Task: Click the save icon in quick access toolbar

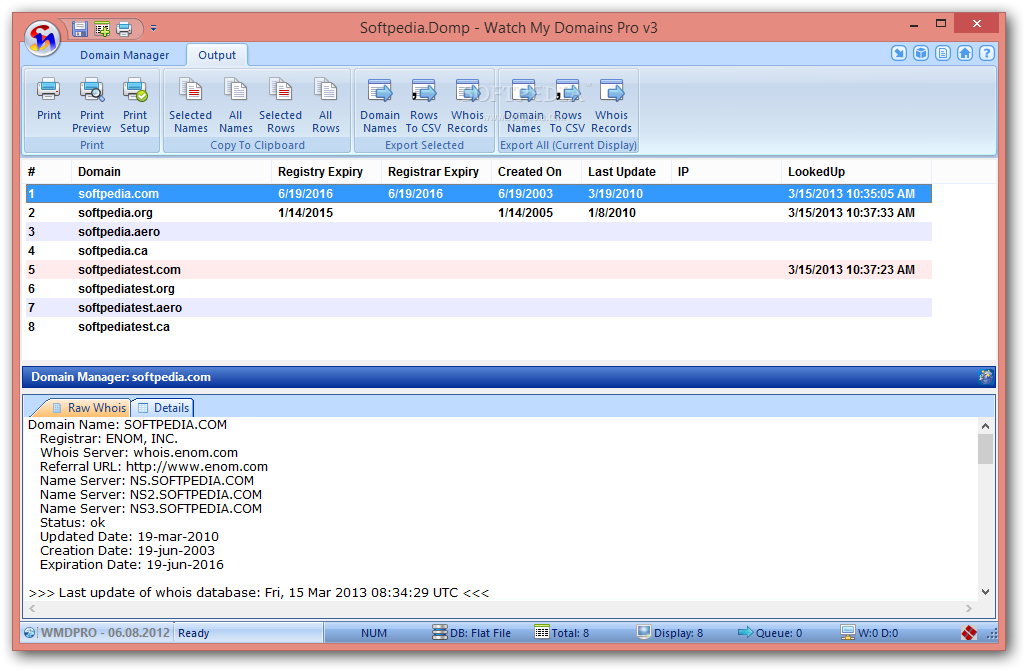Action: (x=80, y=28)
